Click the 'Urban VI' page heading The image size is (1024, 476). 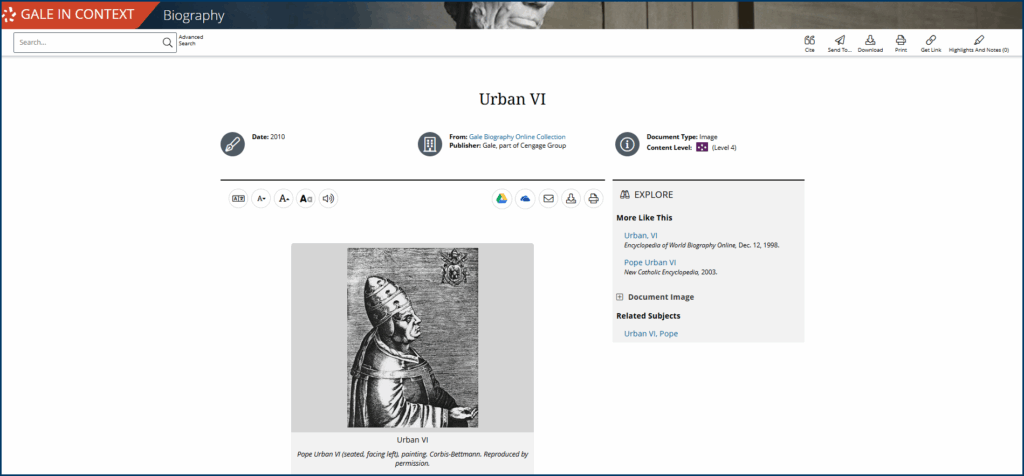point(512,99)
